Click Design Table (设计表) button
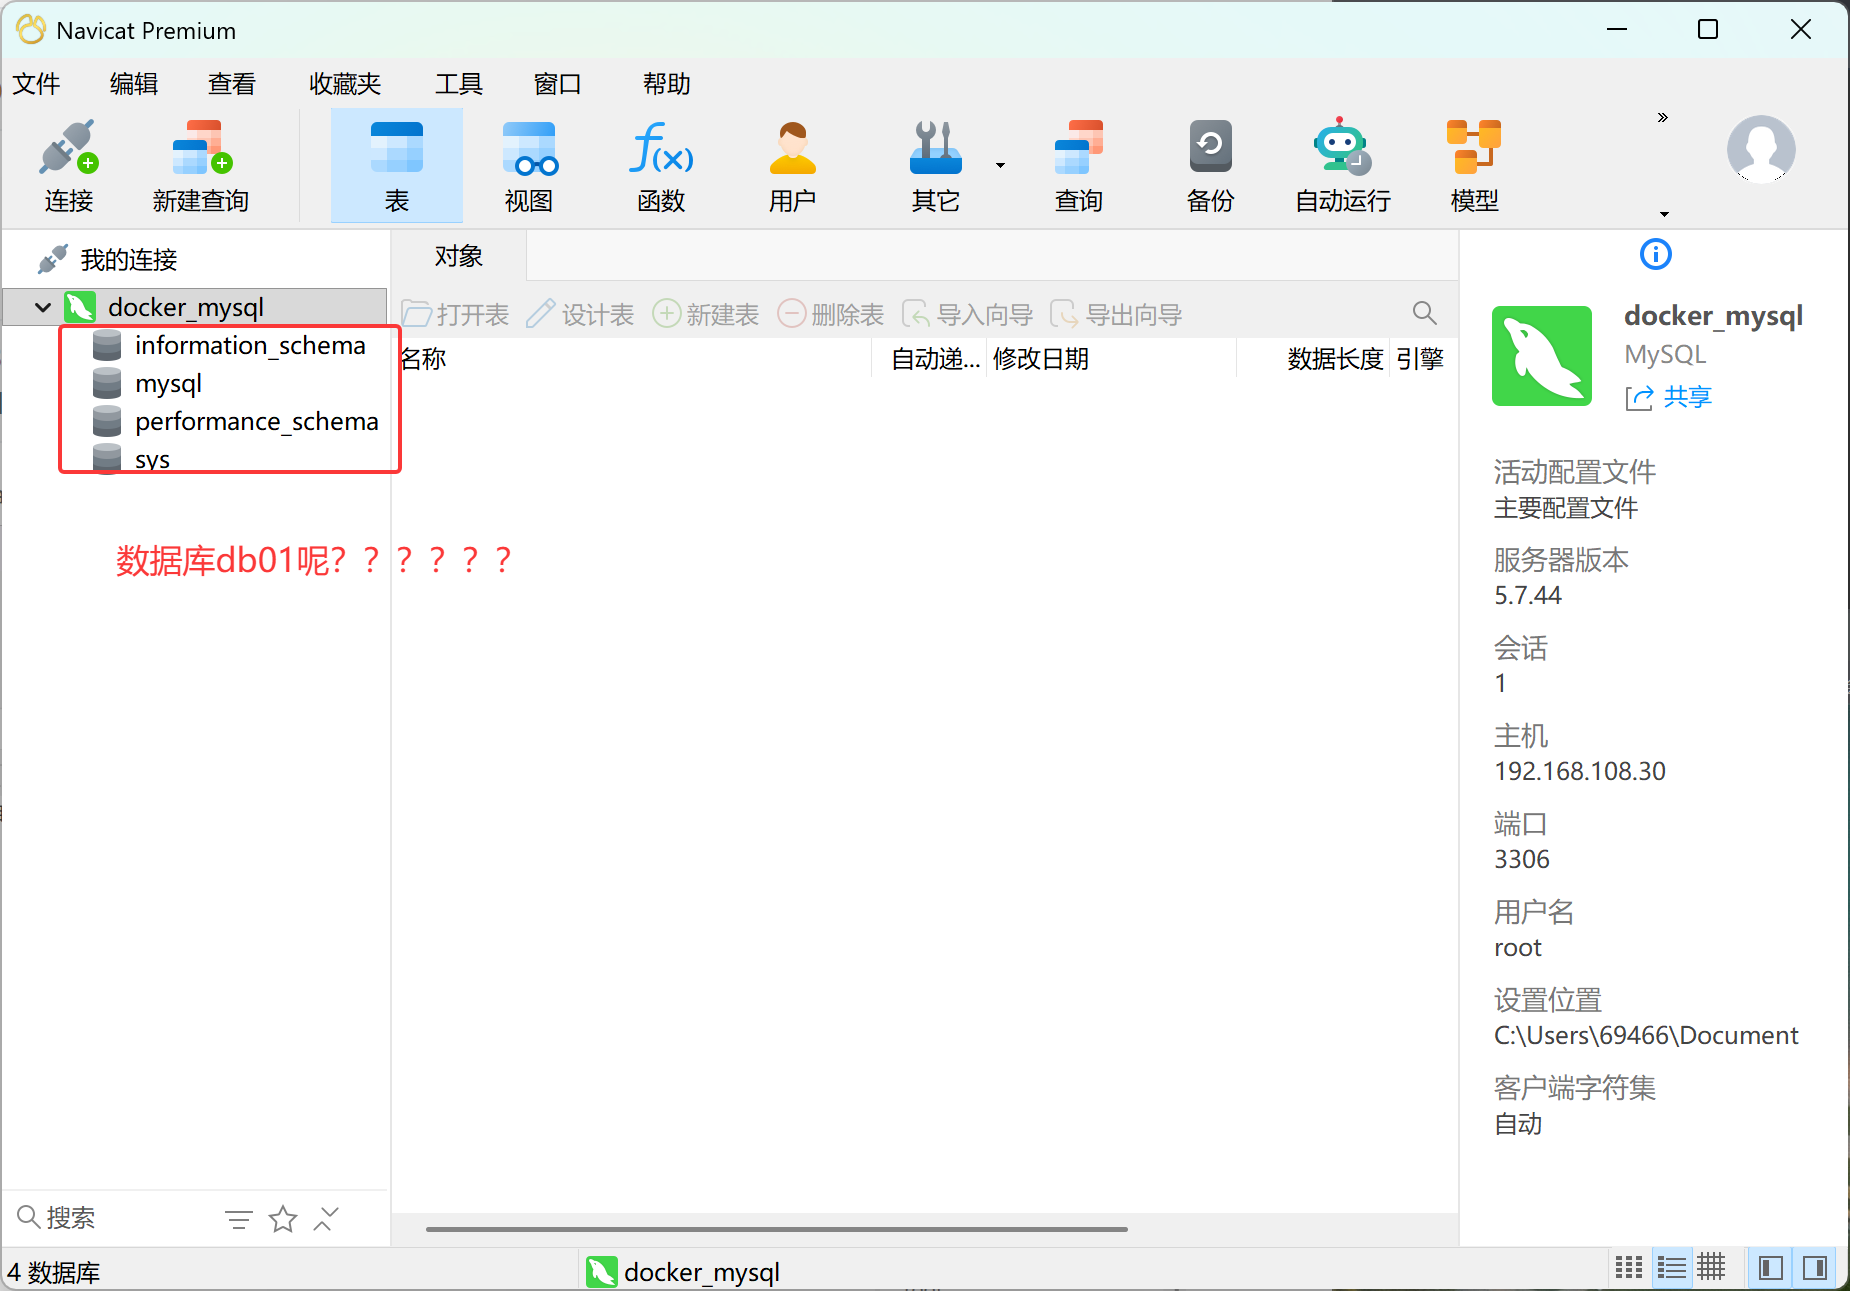The width and height of the screenshot is (1850, 1291). click(x=581, y=315)
